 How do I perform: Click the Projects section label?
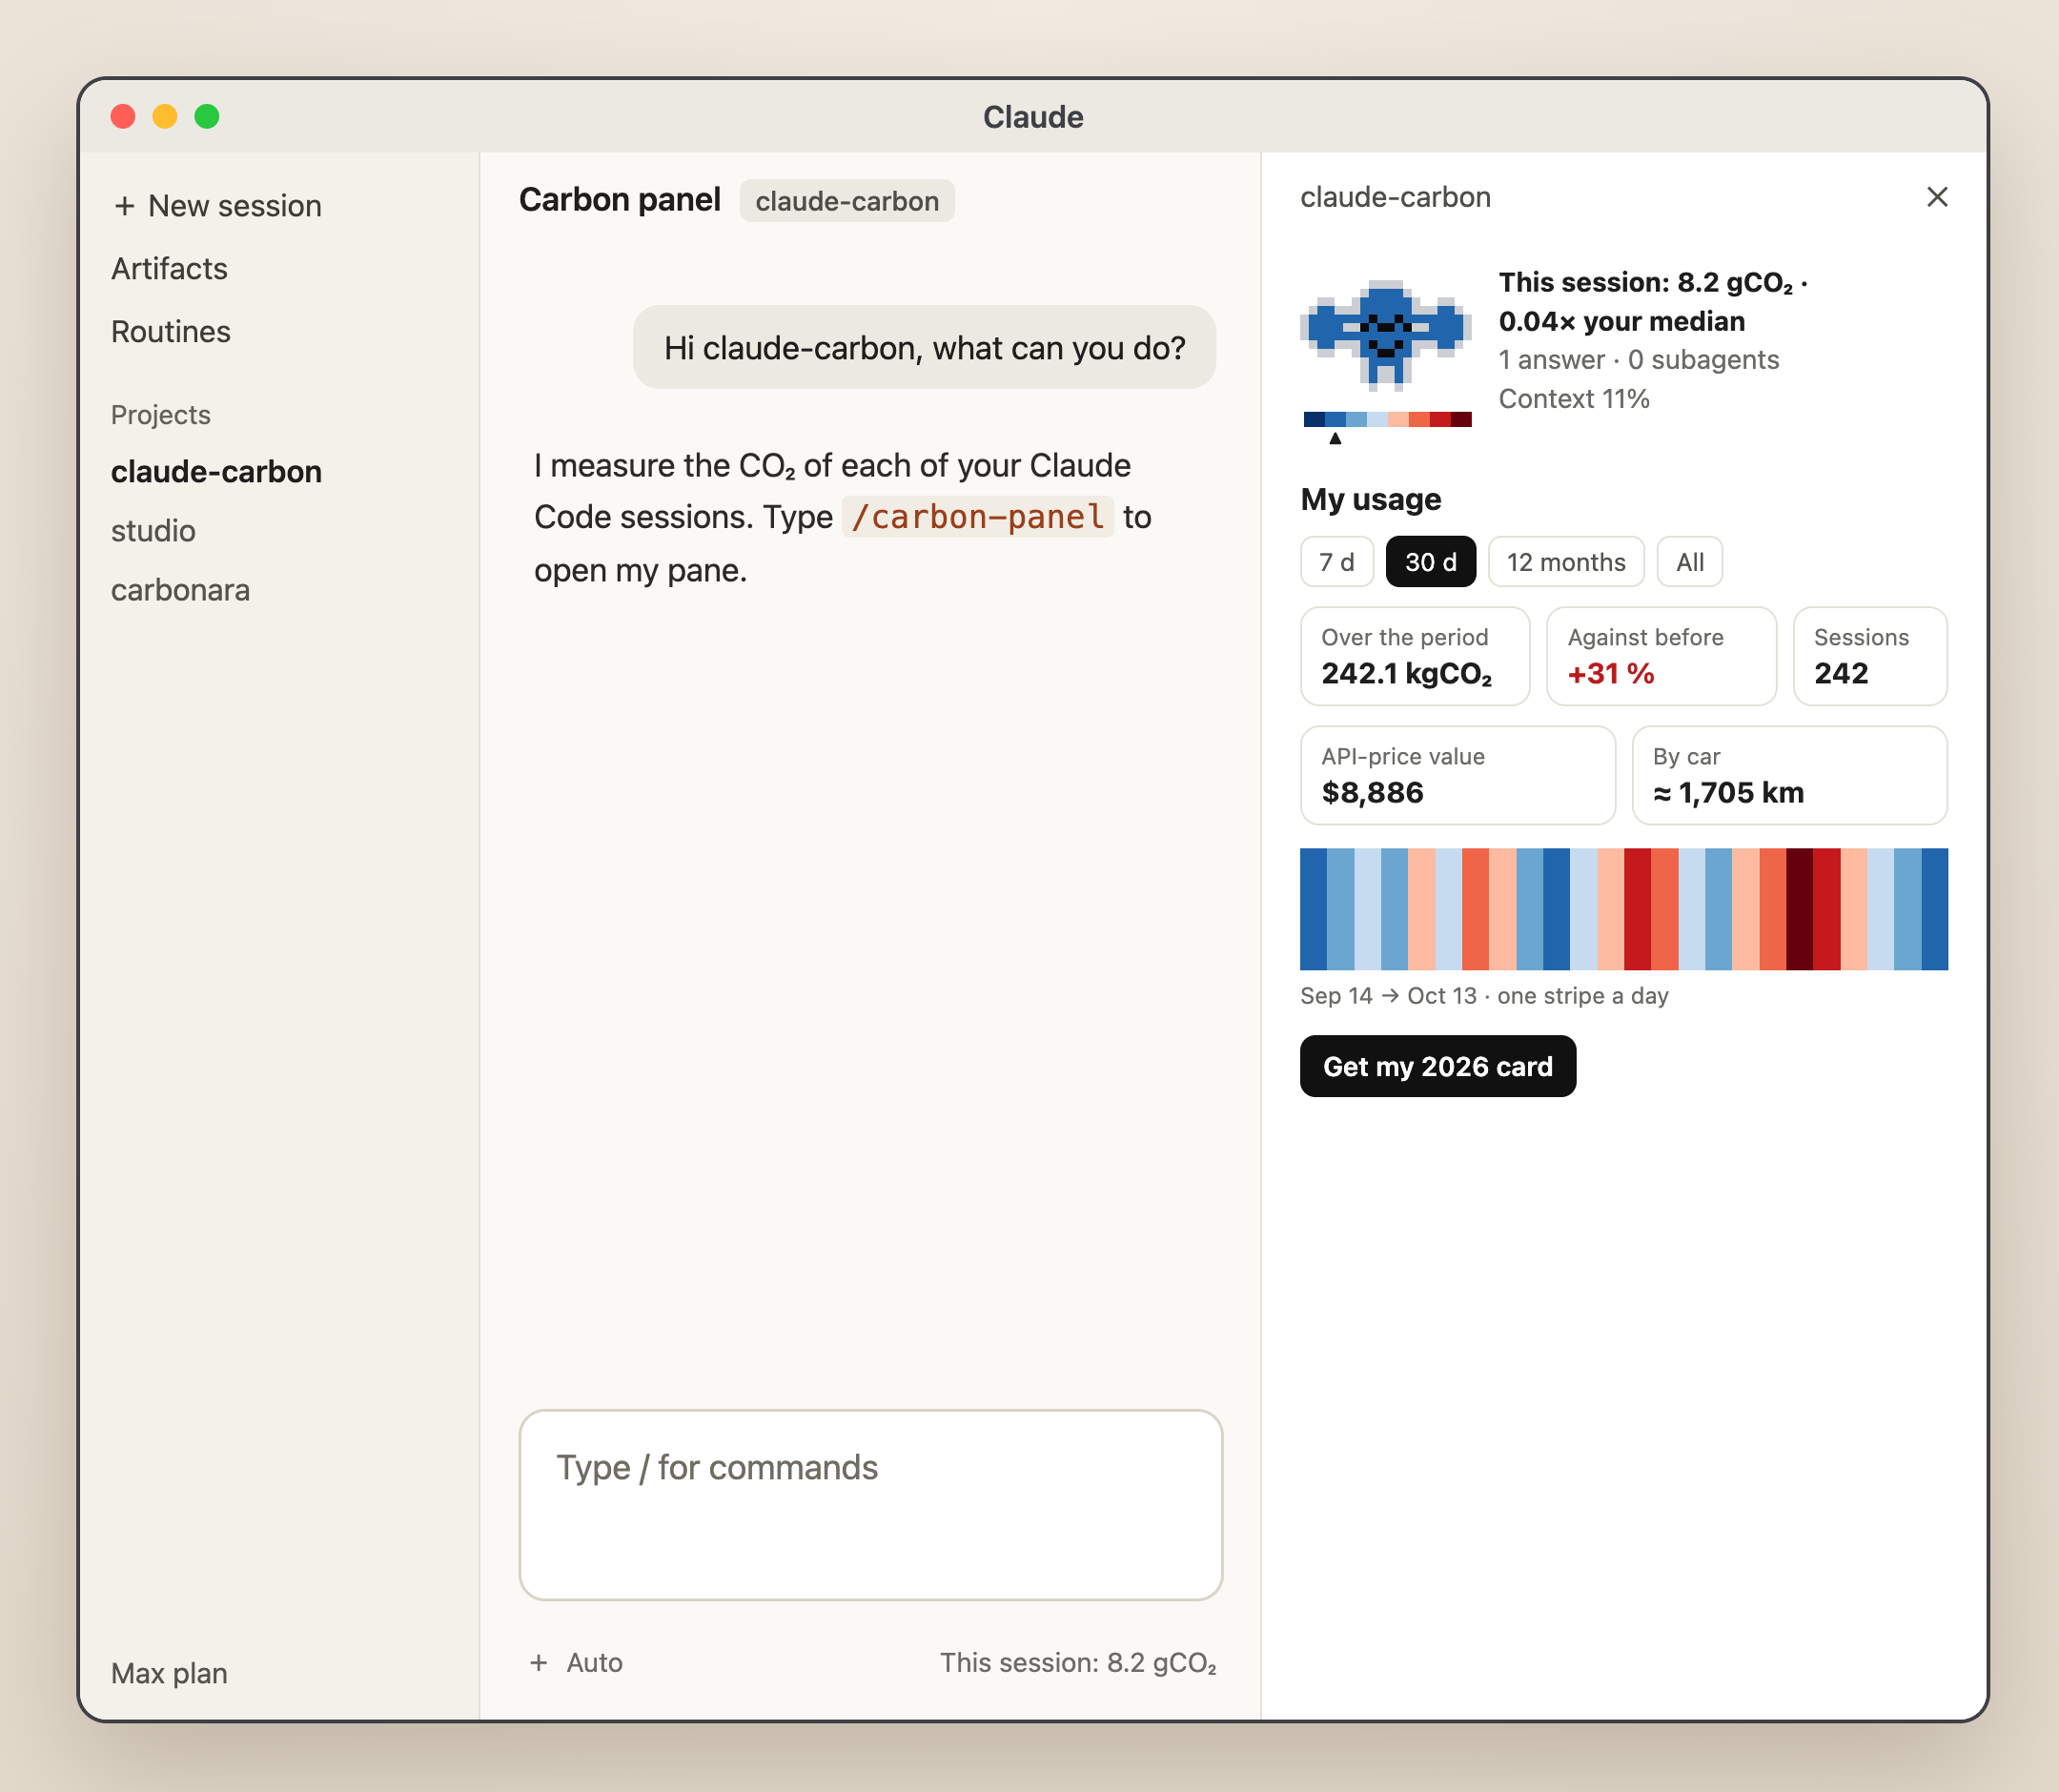pos(160,415)
